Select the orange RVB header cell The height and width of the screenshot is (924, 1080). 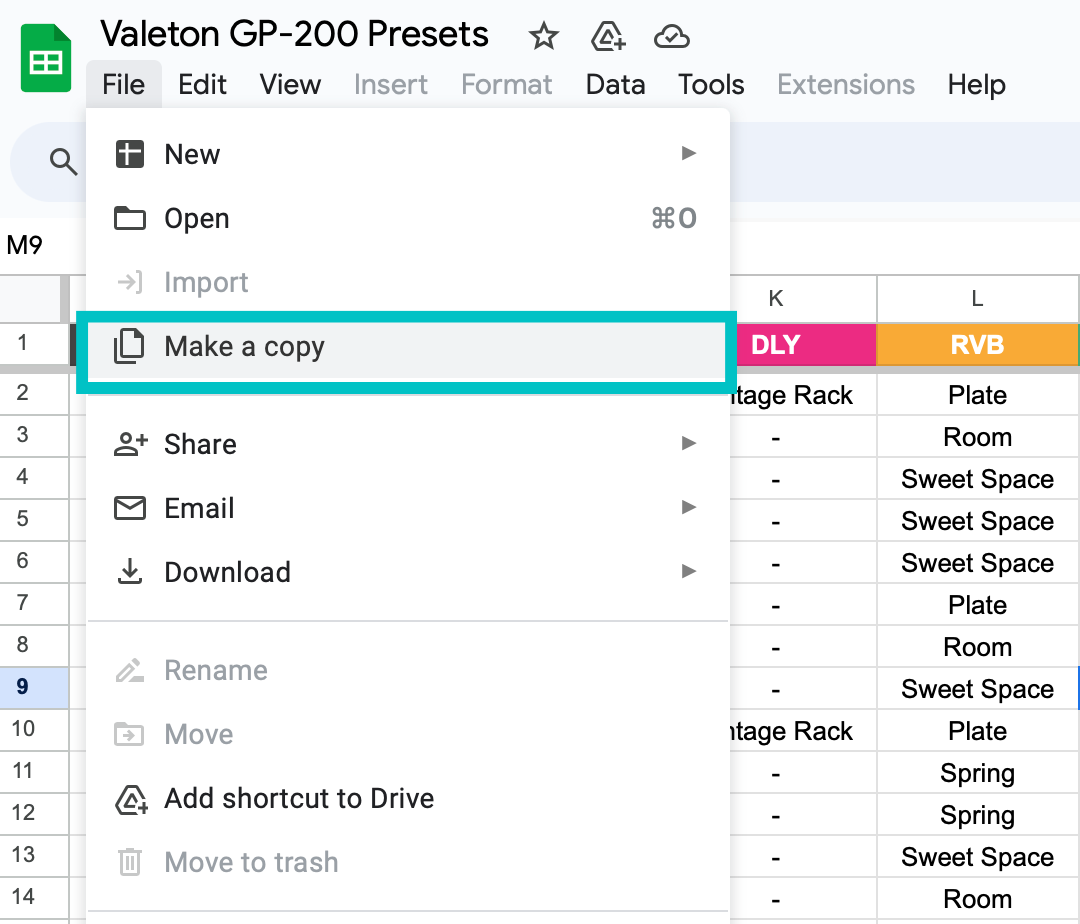point(977,344)
